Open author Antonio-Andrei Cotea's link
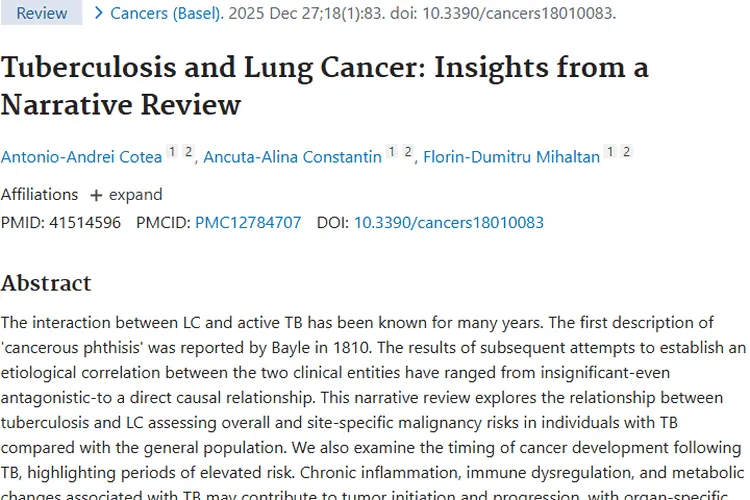Image resolution: width=750 pixels, height=500 pixels. [80, 157]
